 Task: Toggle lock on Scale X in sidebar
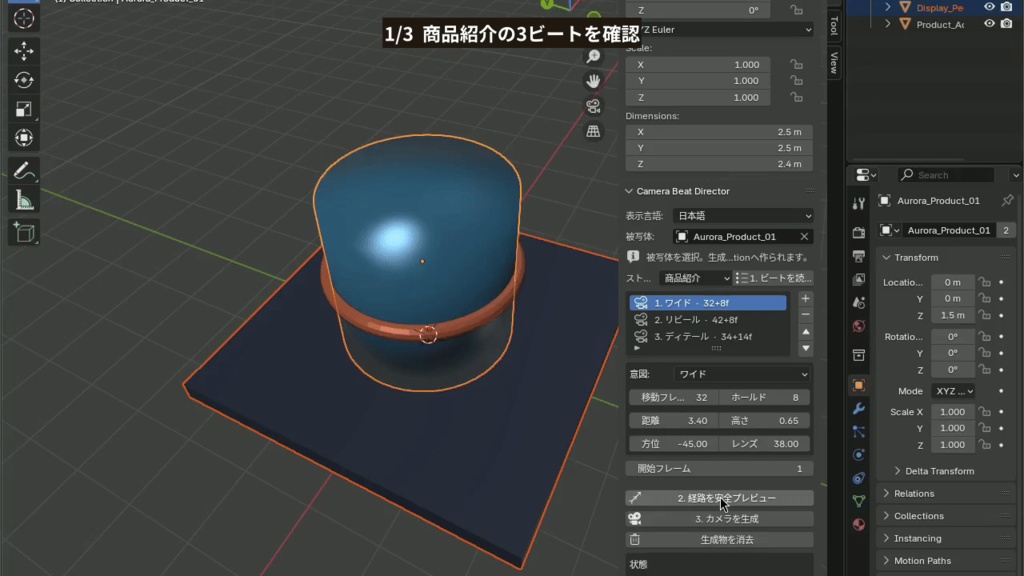point(796,65)
